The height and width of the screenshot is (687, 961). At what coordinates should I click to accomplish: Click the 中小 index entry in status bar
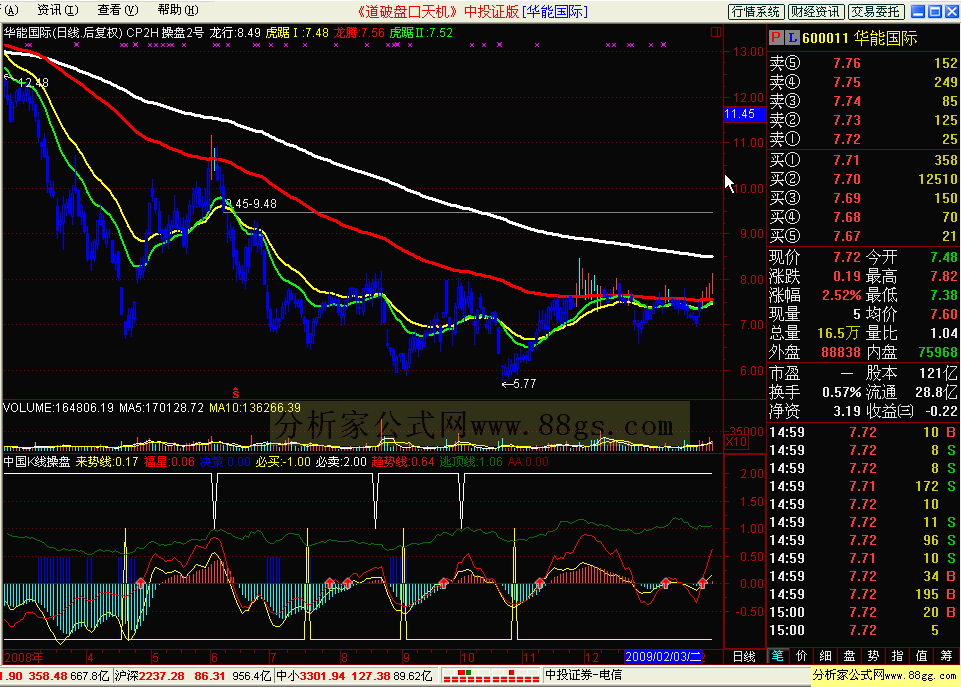(354, 676)
